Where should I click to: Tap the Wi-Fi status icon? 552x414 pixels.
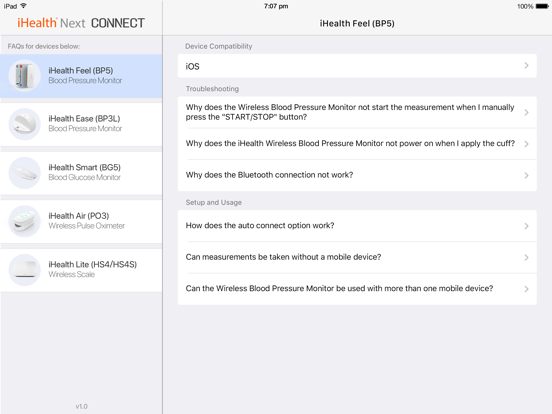point(24,6)
